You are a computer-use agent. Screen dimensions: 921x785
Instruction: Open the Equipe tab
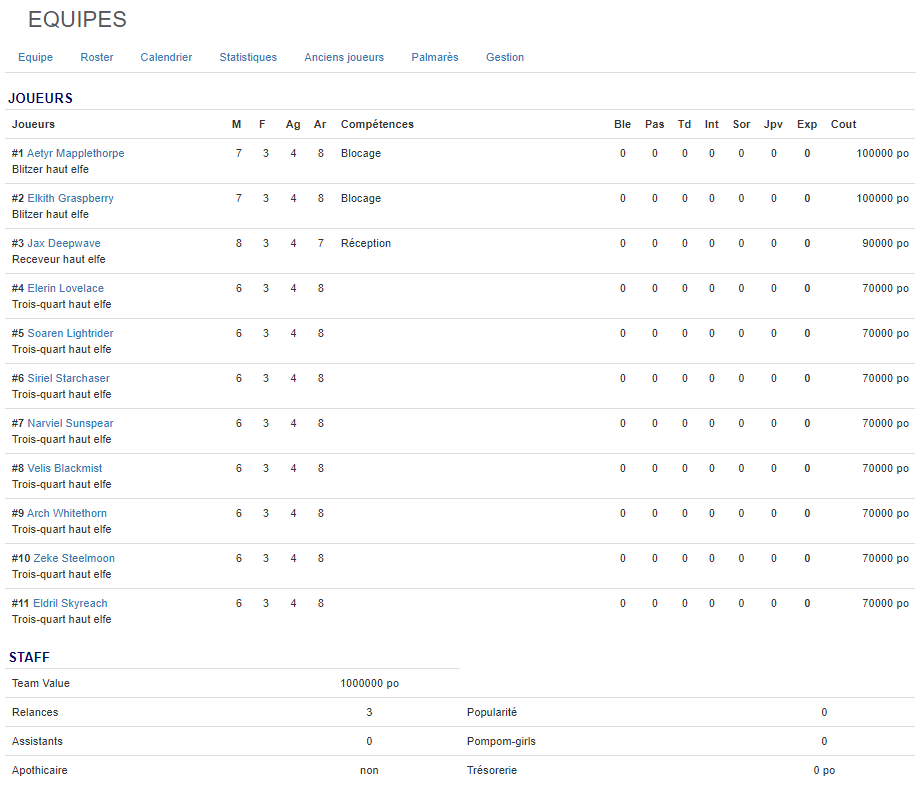35,58
